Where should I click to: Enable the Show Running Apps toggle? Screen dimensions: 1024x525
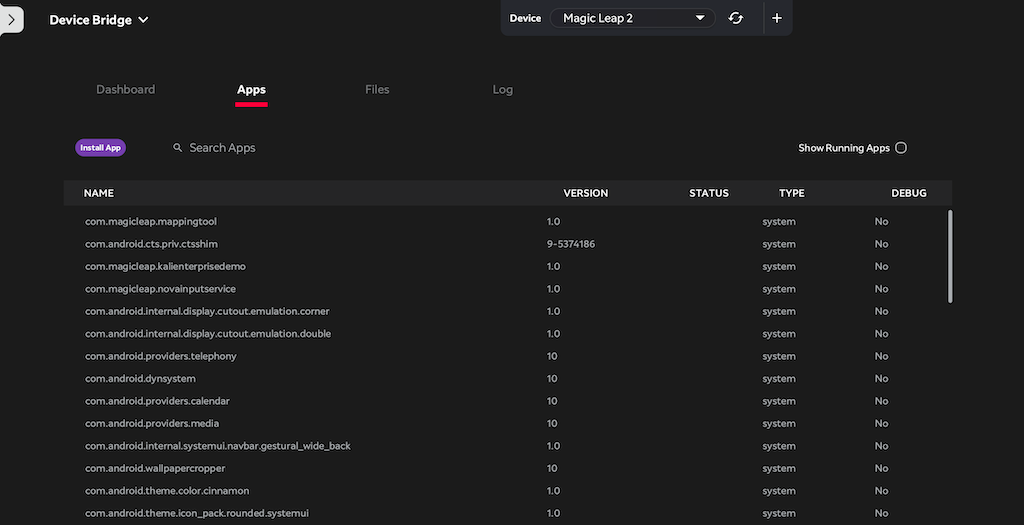[x=901, y=148]
